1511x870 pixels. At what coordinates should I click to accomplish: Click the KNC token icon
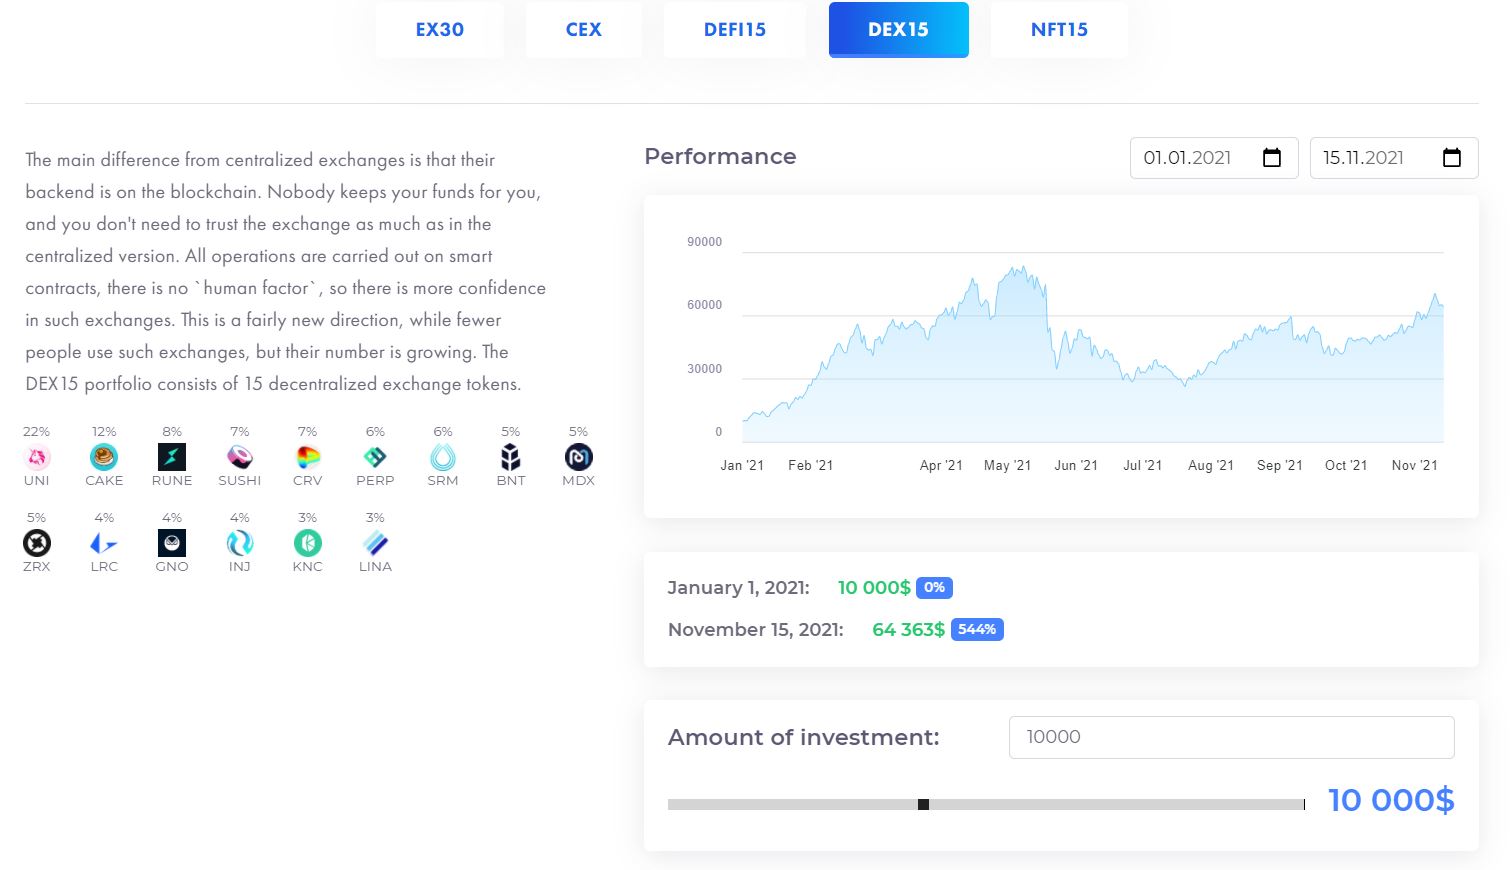tap(308, 543)
